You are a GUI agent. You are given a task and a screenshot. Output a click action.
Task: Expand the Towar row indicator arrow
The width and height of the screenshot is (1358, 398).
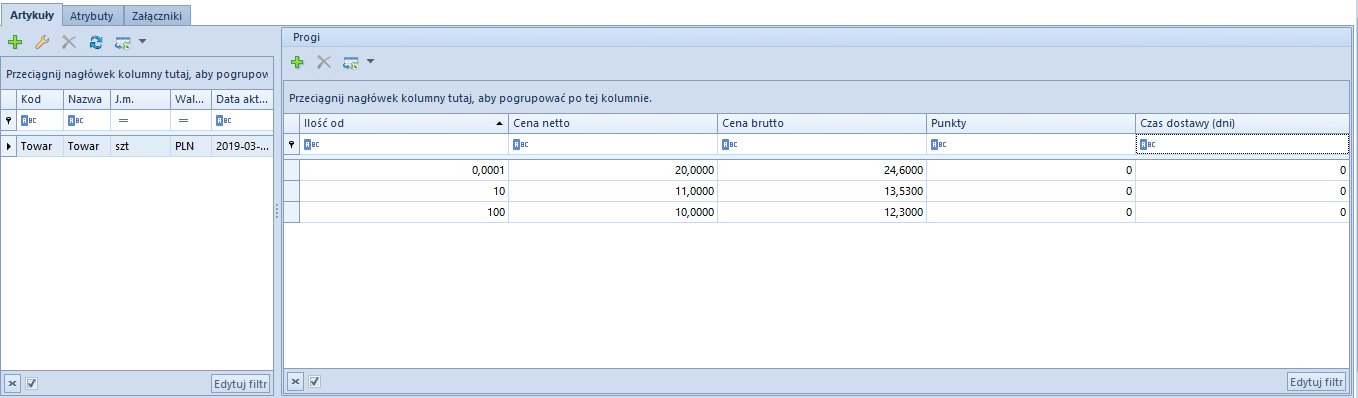click(x=9, y=146)
